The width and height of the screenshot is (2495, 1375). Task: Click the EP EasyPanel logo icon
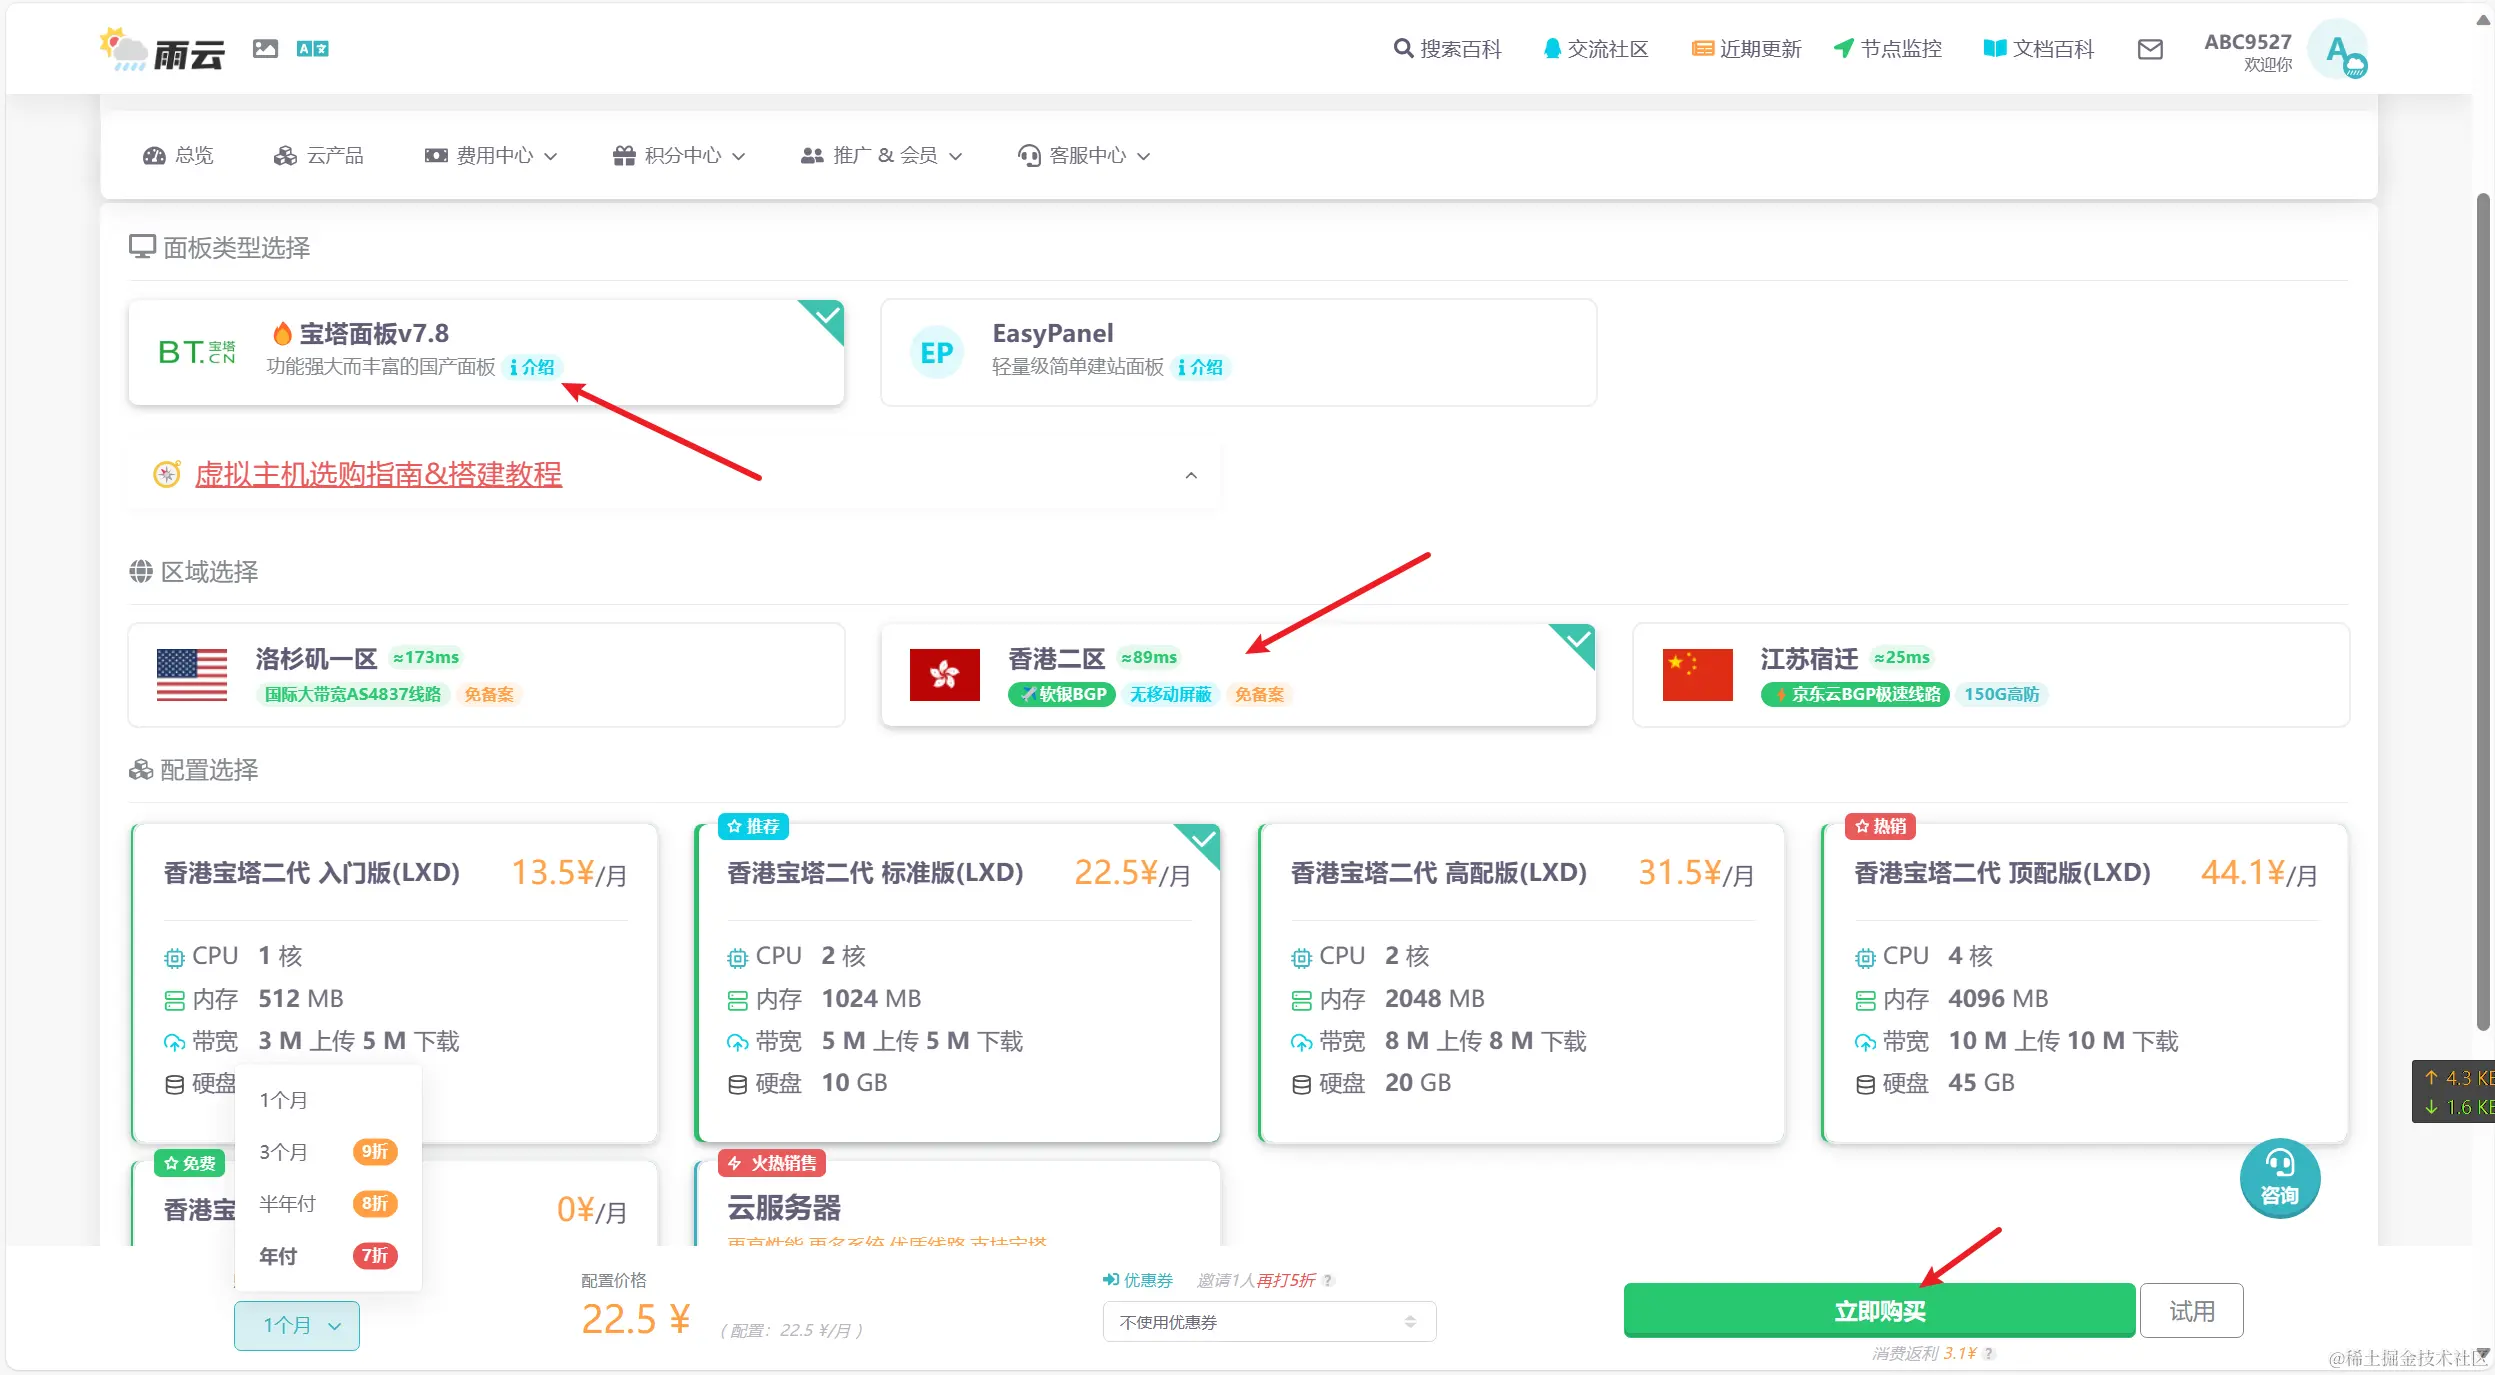pos(937,352)
